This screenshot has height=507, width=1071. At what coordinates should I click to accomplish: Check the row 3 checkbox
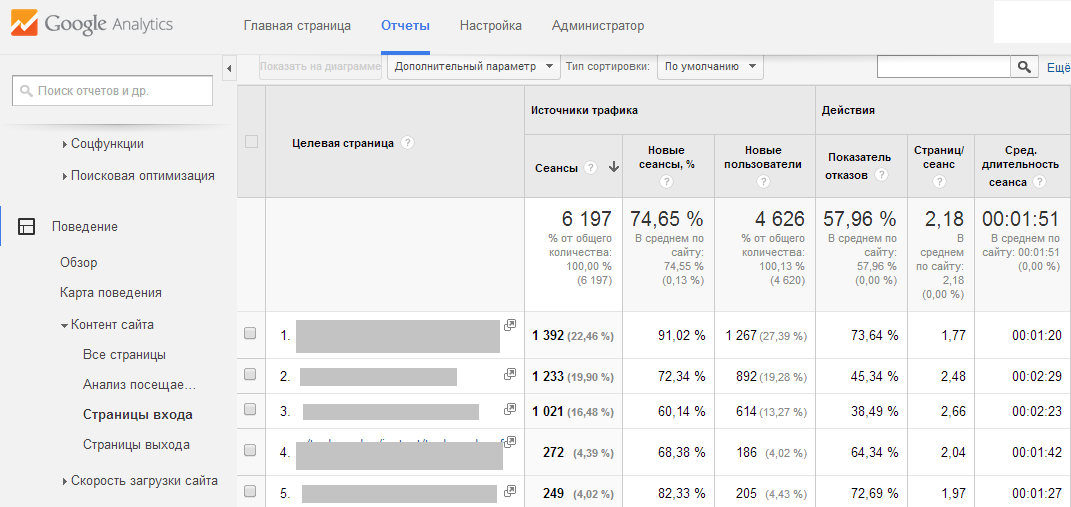250,409
